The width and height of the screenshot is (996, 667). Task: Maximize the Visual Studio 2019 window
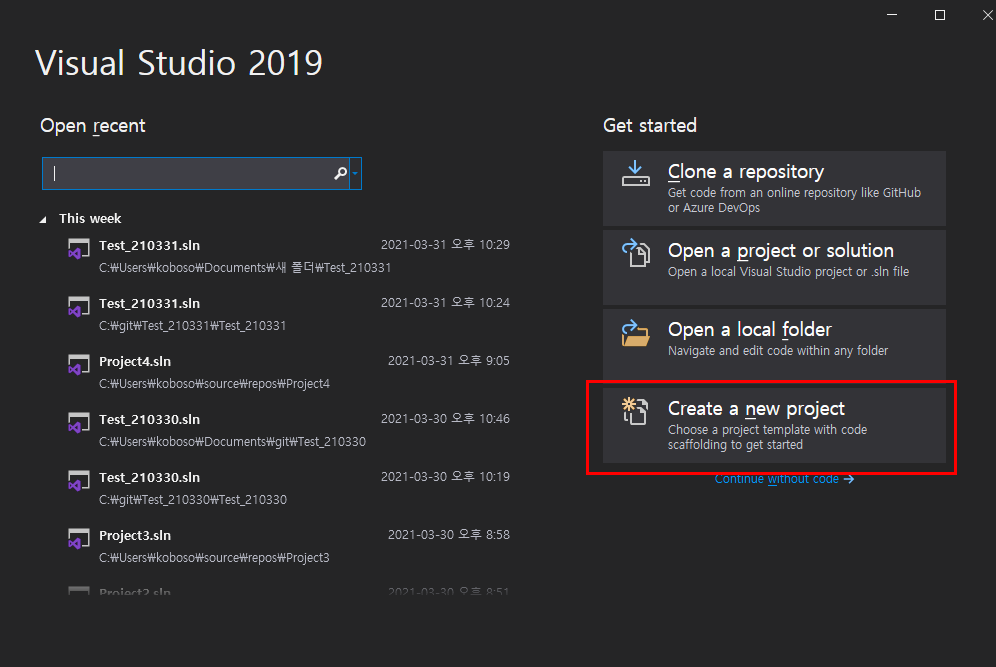point(940,15)
